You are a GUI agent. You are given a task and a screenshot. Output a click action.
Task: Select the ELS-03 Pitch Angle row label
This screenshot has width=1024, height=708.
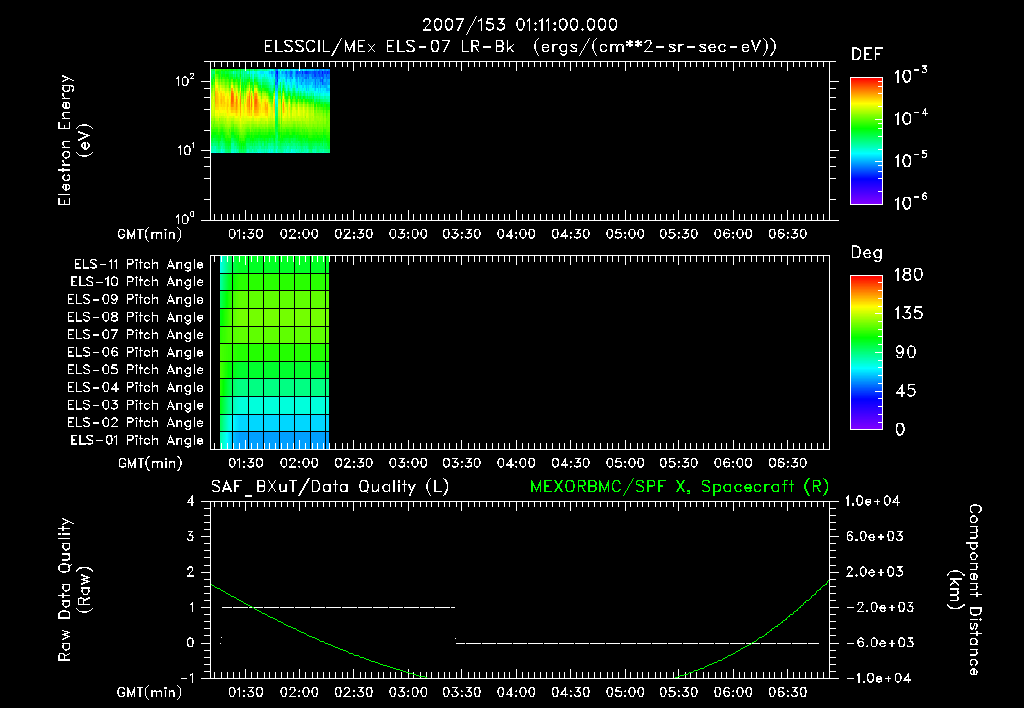[x=135, y=405]
